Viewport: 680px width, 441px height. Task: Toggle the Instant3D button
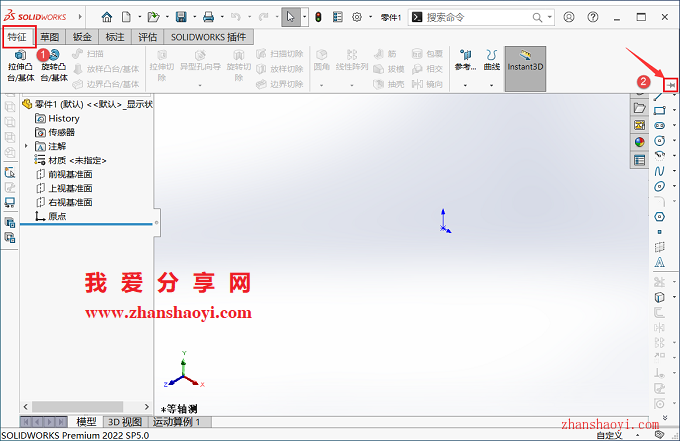tap(525, 69)
